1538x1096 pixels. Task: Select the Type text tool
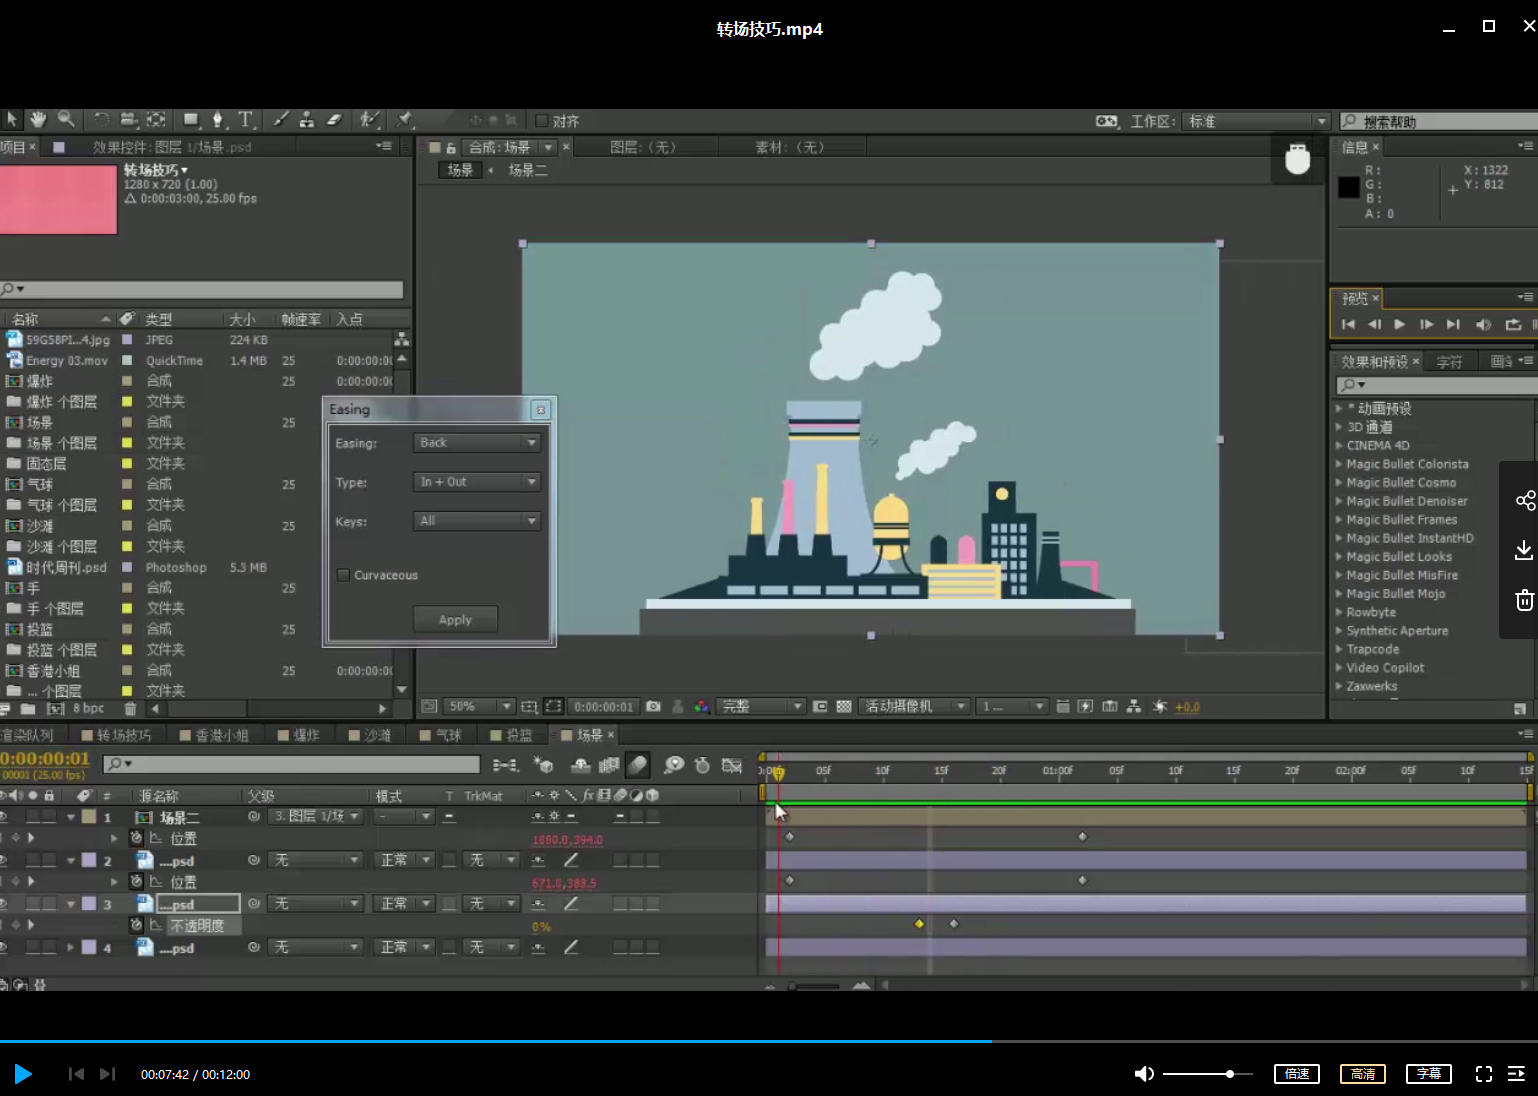pos(245,120)
